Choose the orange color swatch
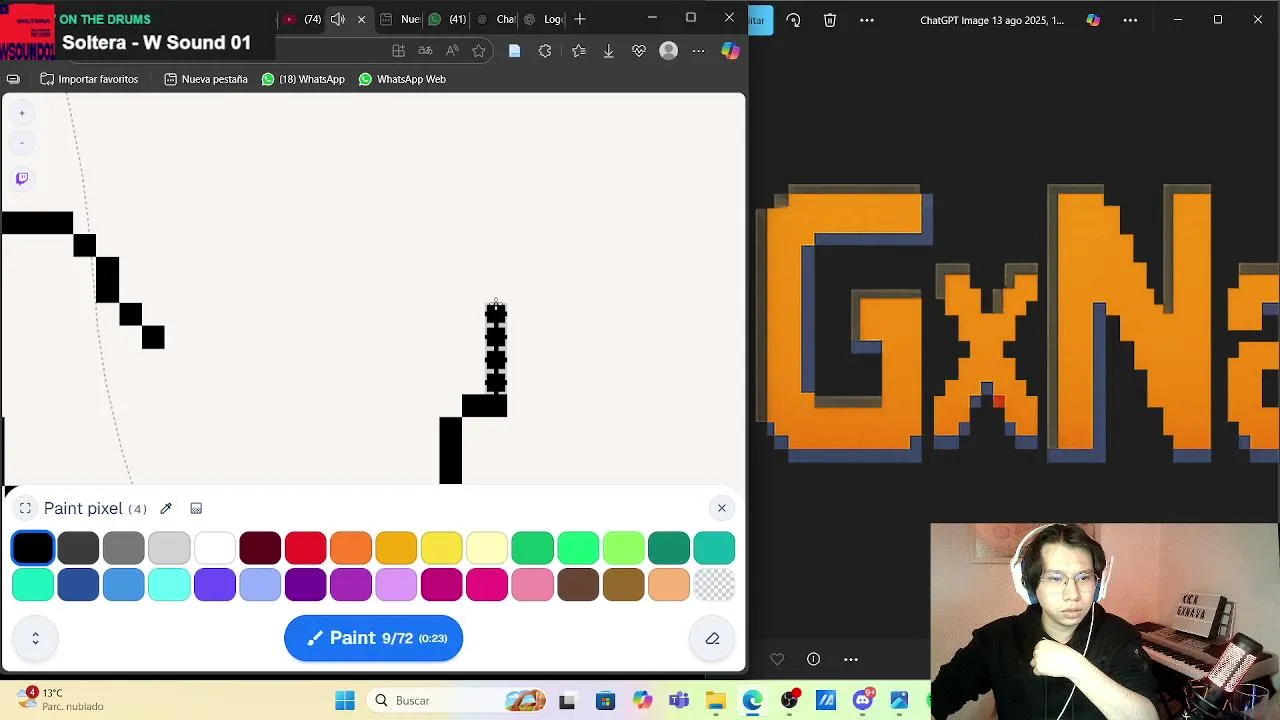This screenshot has width=1280, height=720. (x=351, y=548)
